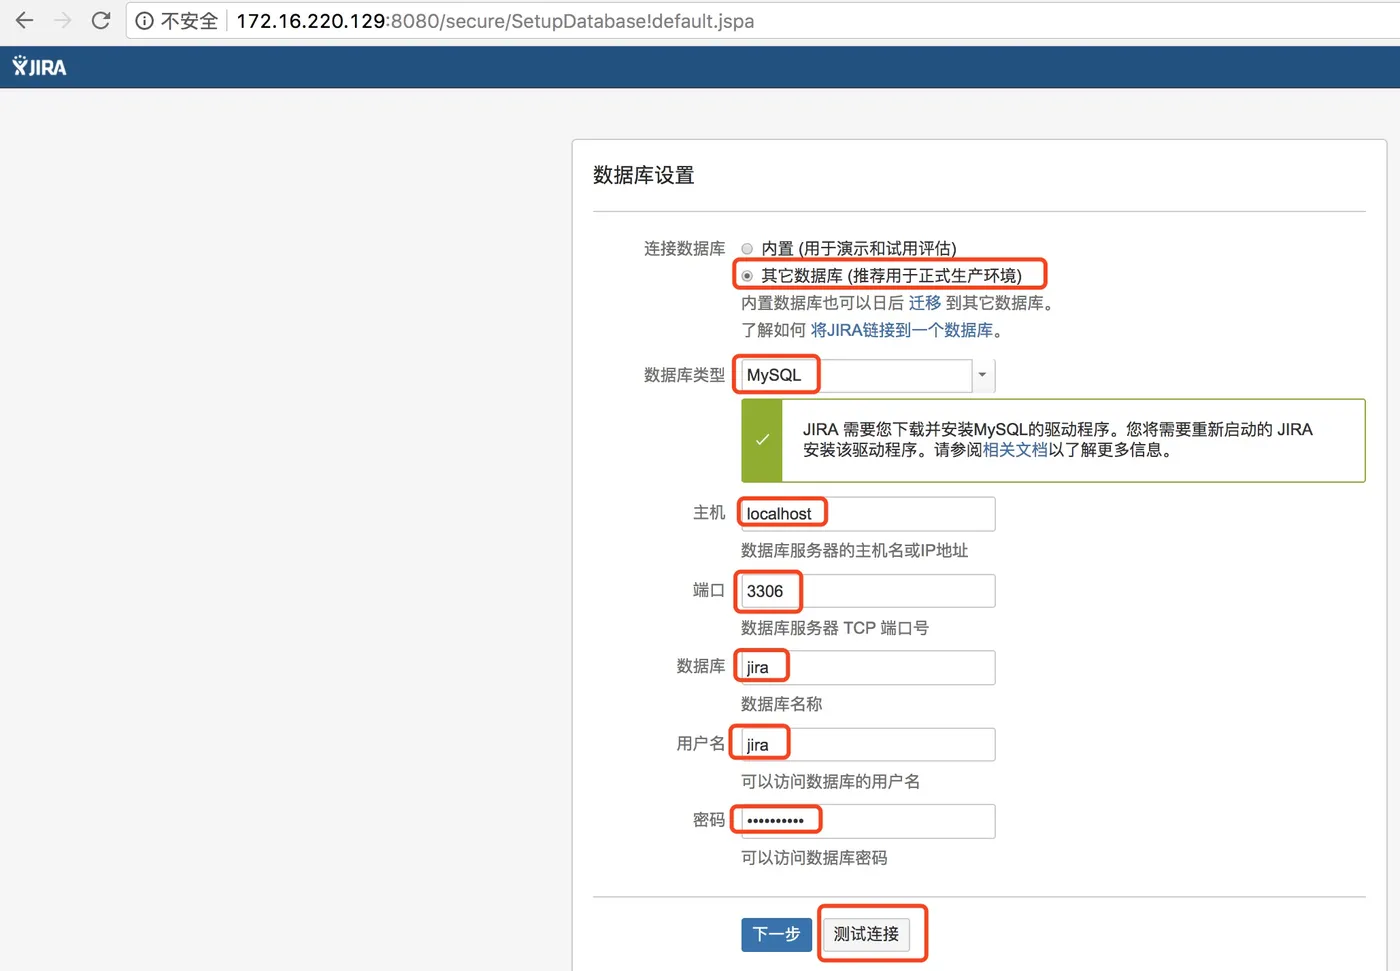Click hint text 可以访问数据库的用户名
Screen dimensions: 1400x971
(x=830, y=781)
